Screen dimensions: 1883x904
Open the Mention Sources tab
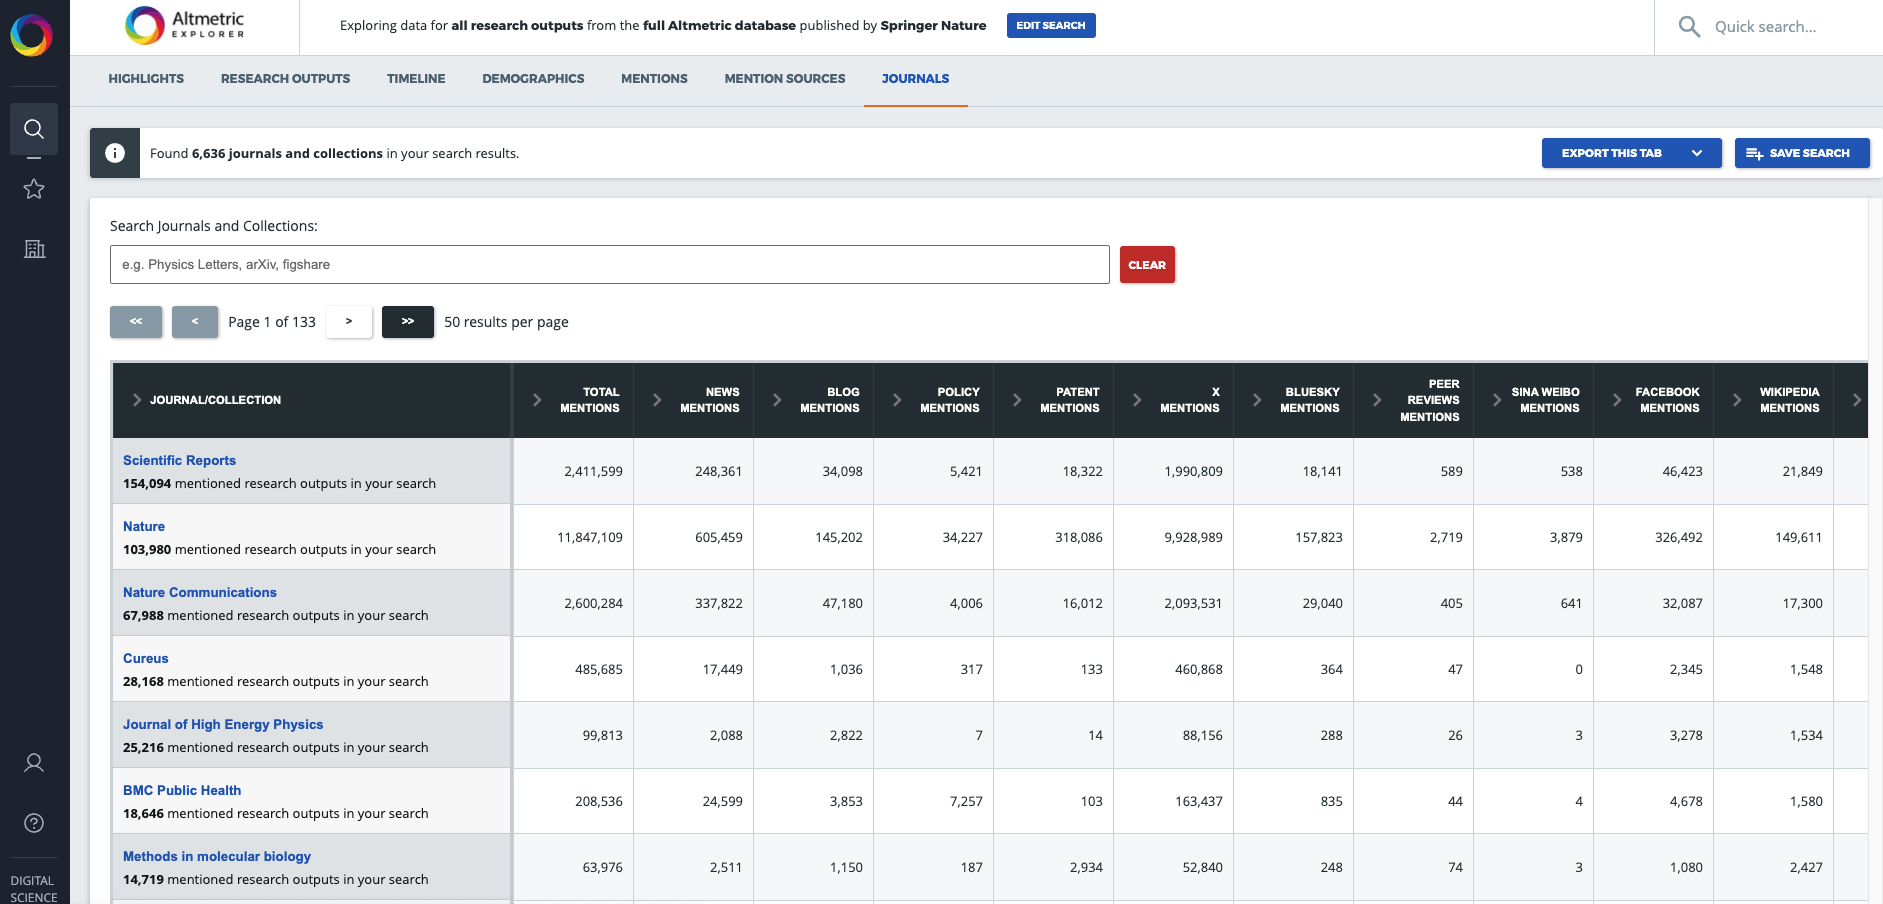pyautogui.click(x=784, y=78)
